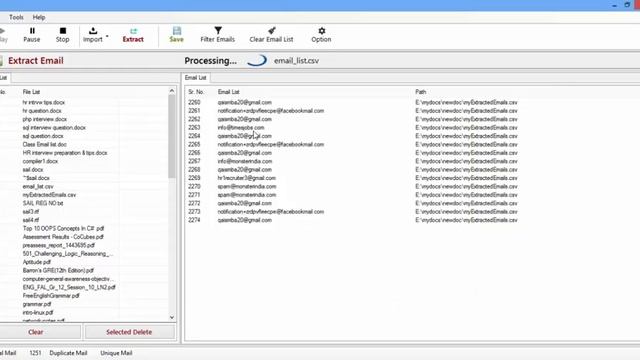Click the Clear button under file list
This screenshot has height=360, width=640.
36,332
